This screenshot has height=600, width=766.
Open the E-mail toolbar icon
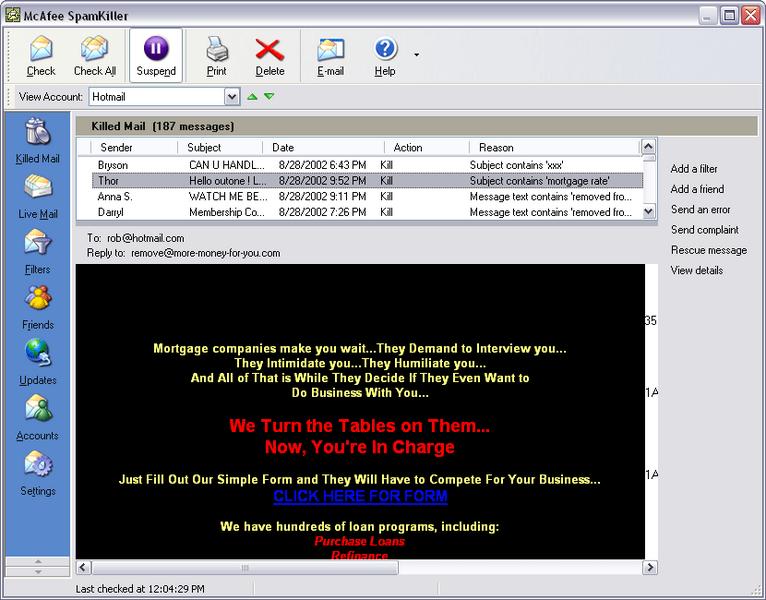click(330, 56)
